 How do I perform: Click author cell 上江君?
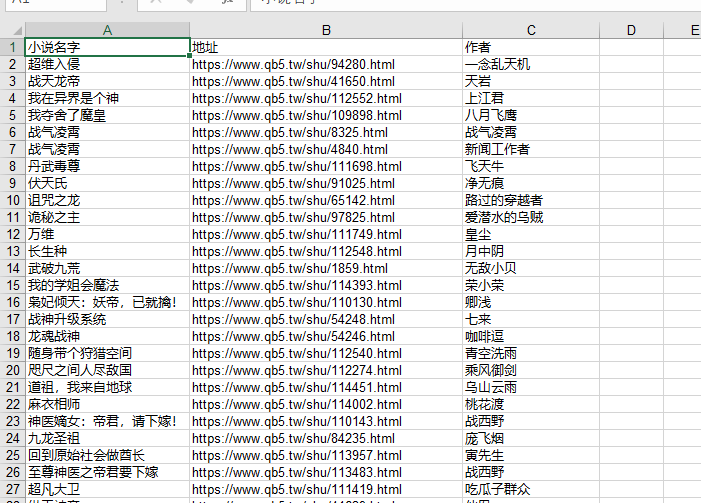[x=531, y=98]
